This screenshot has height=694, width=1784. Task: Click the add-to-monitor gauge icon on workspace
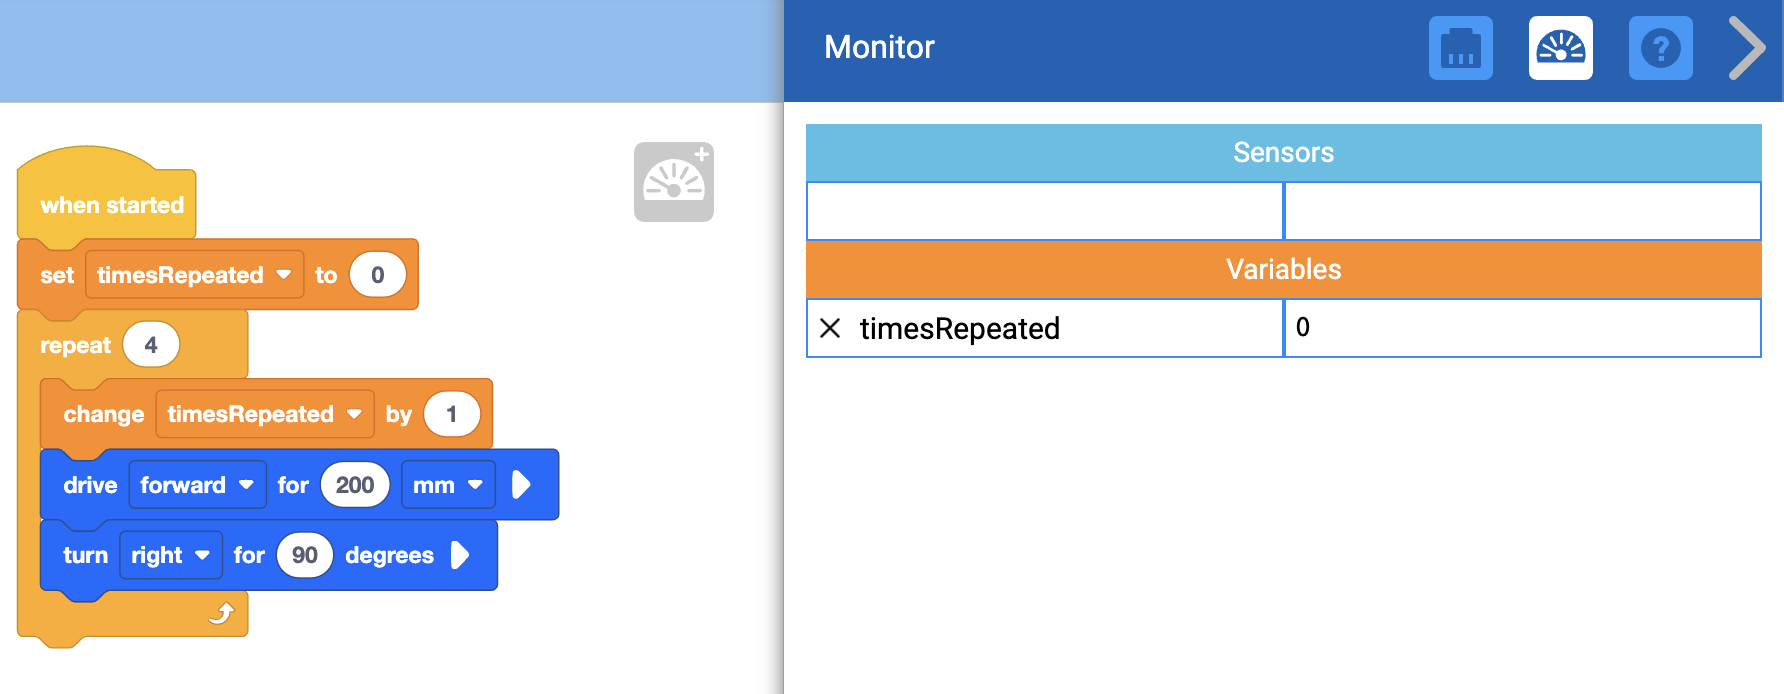(673, 181)
